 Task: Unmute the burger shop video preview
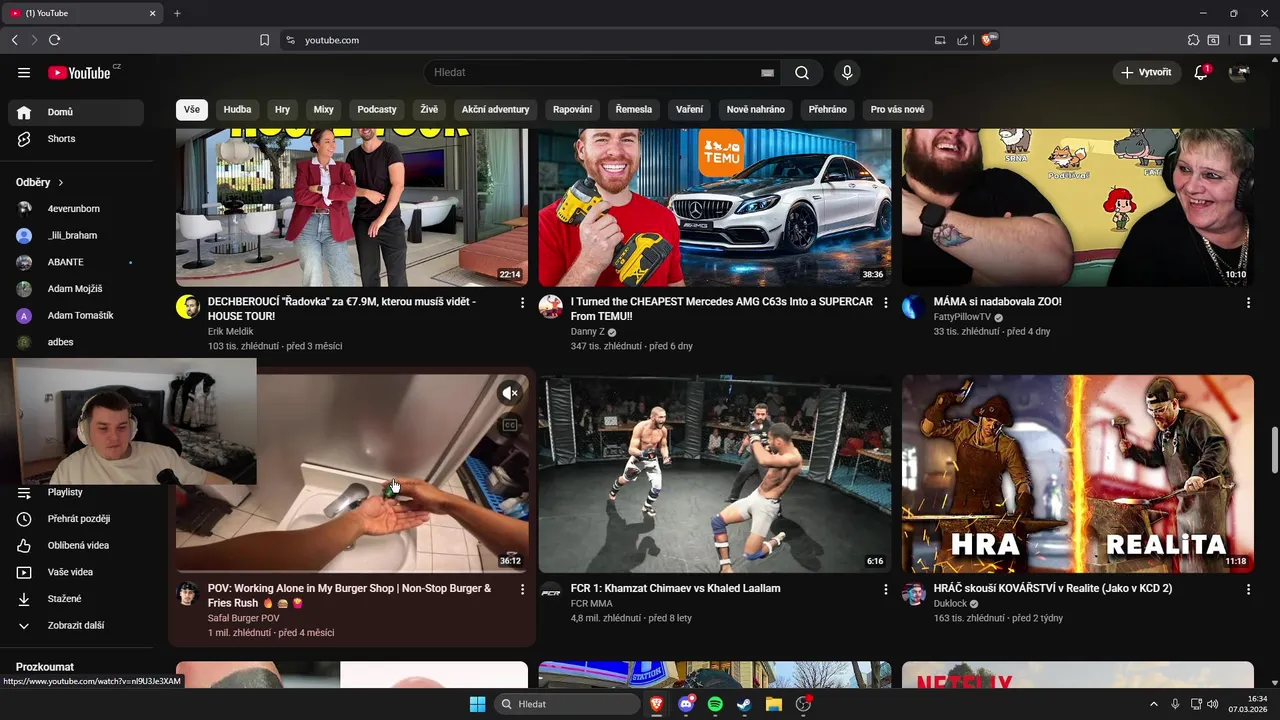tap(510, 393)
